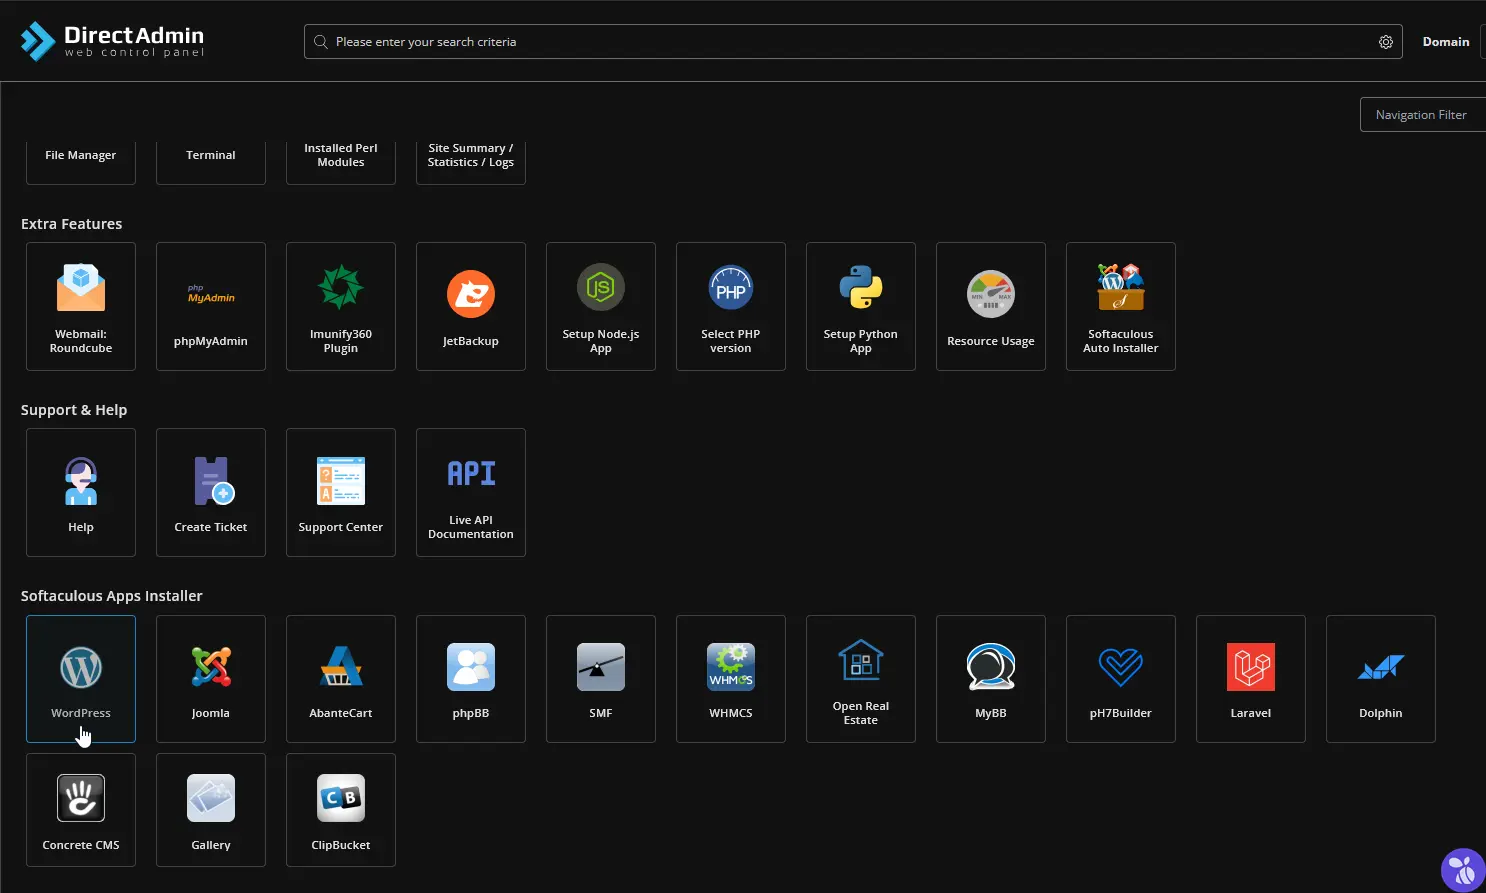Click the magnifier search icon

[321, 42]
